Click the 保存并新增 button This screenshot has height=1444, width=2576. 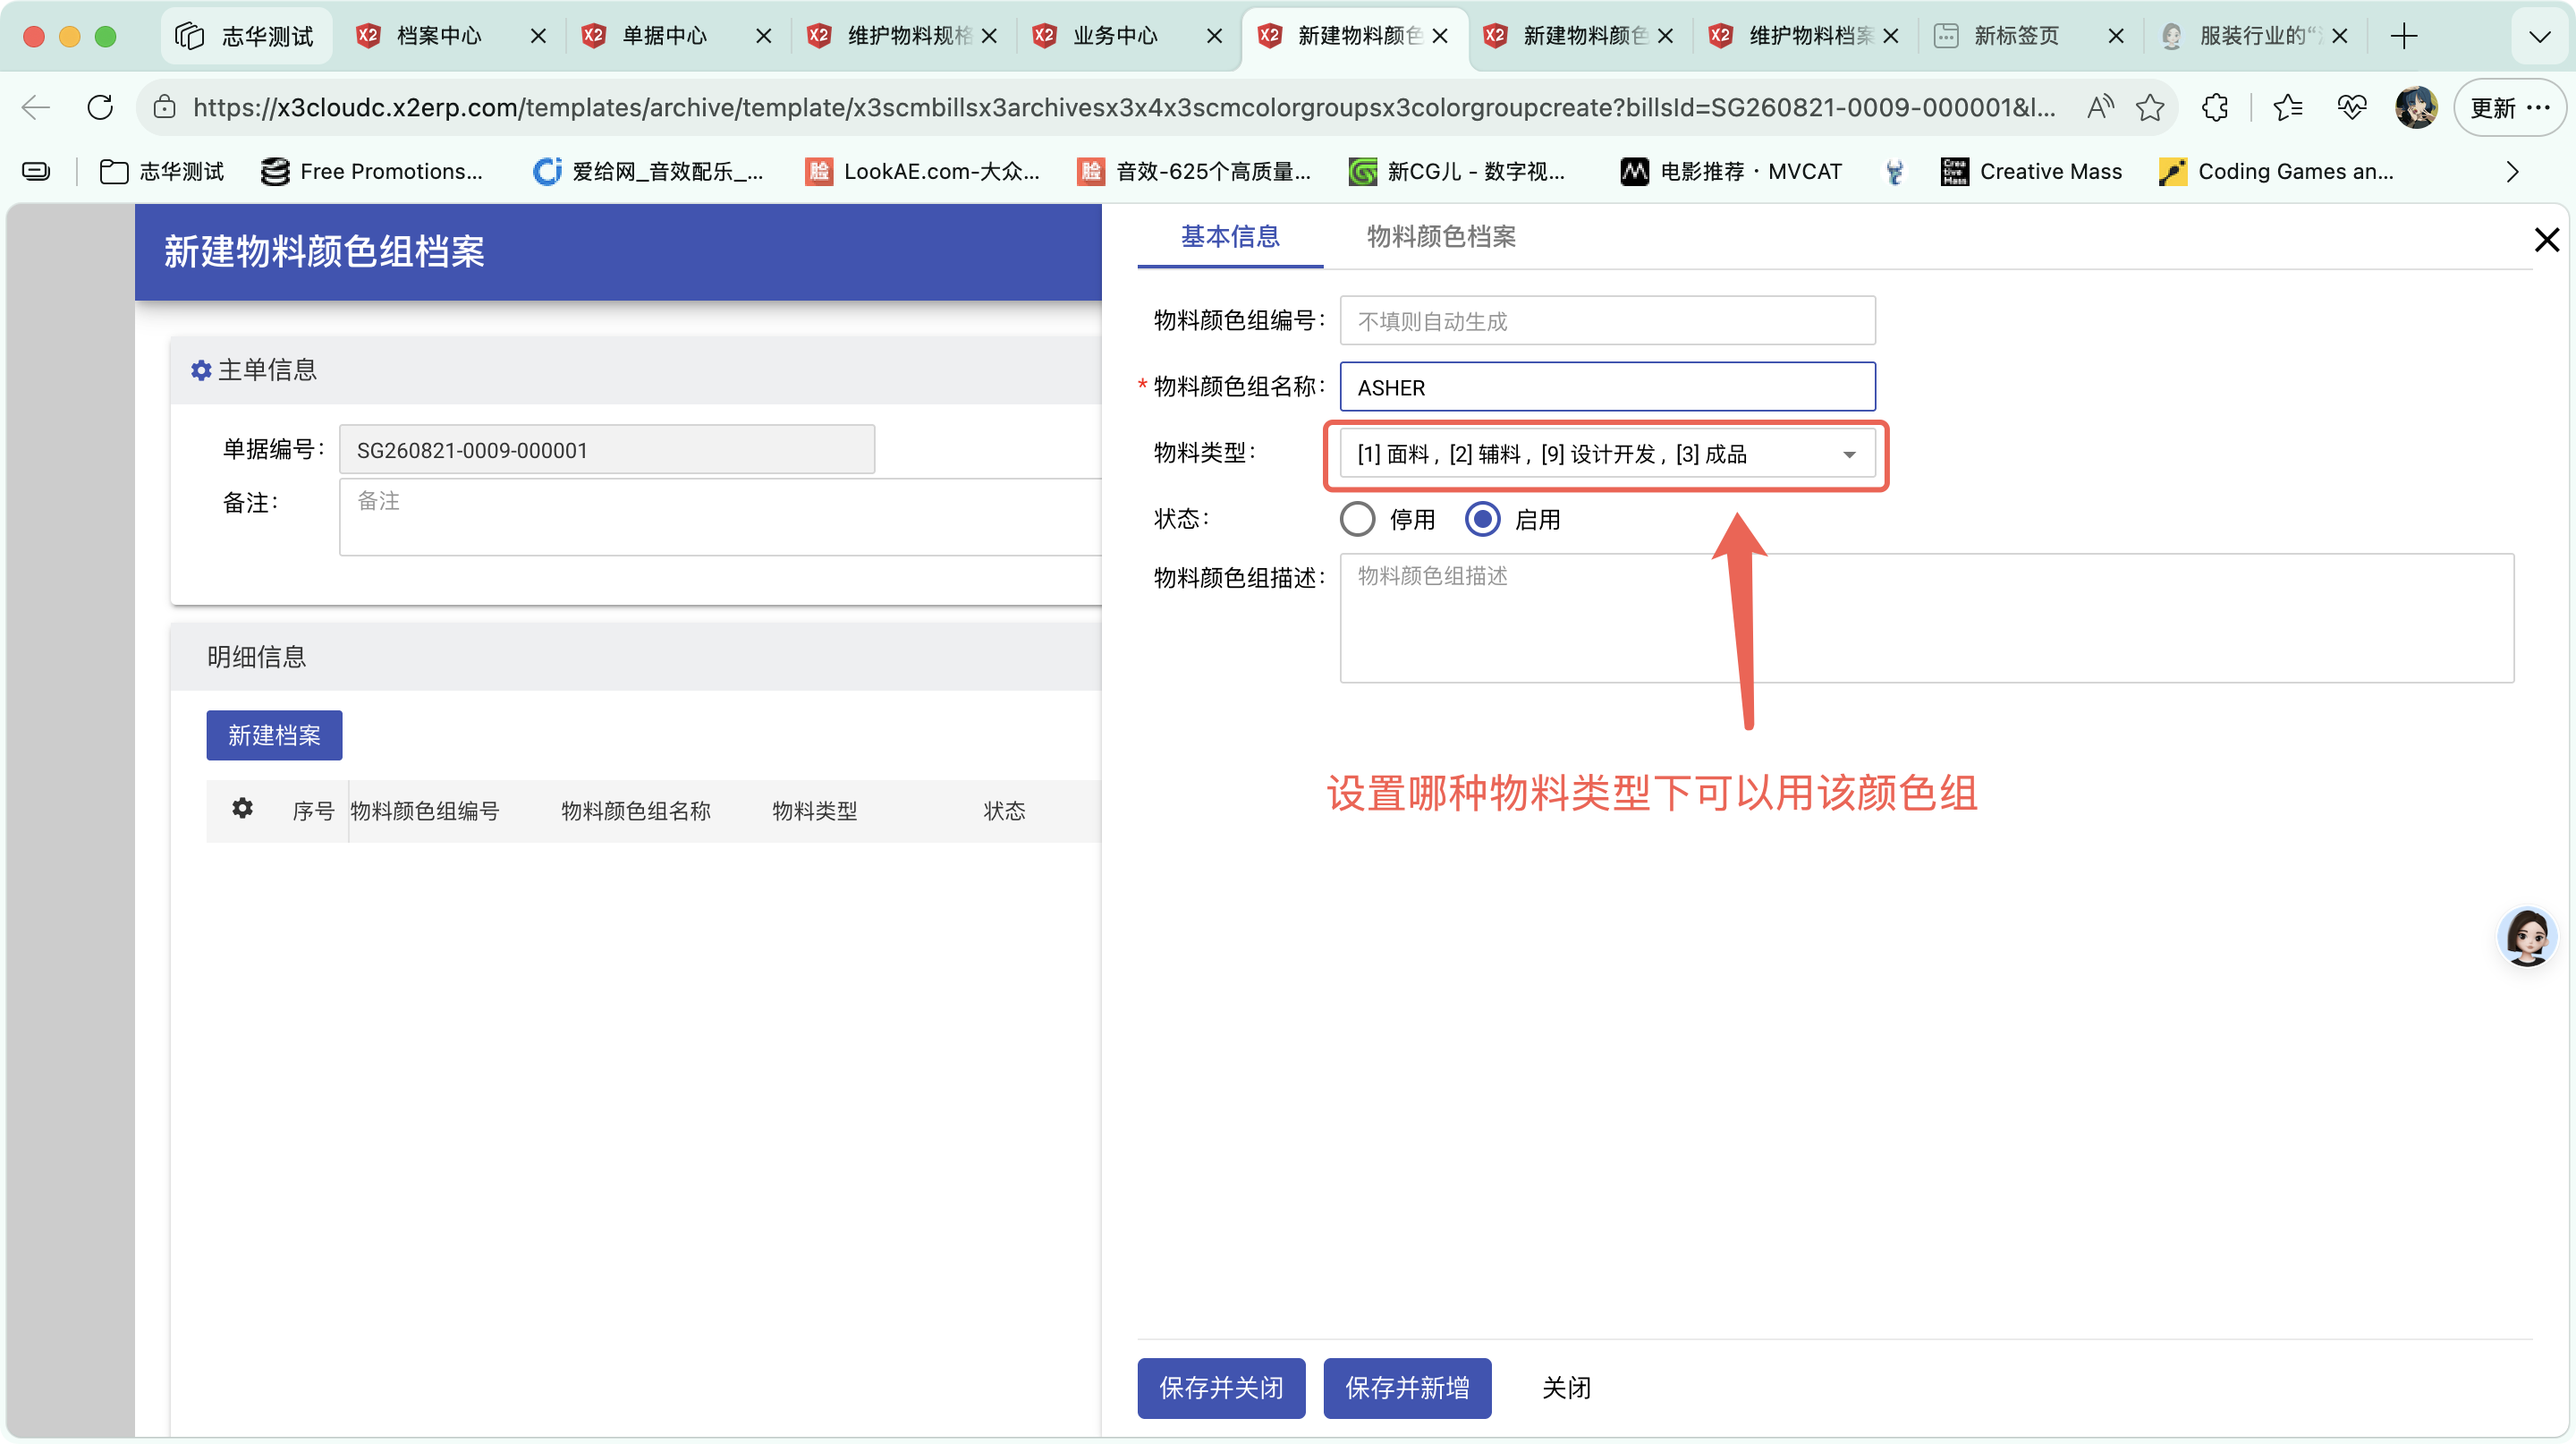pyautogui.click(x=1407, y=1387)
